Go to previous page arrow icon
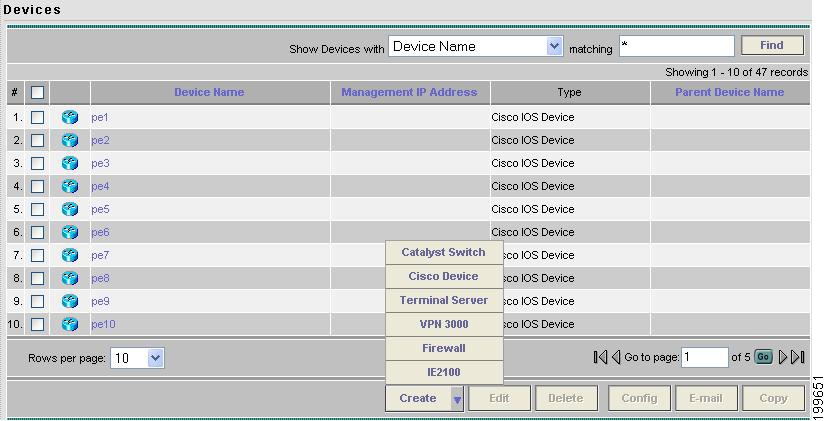 [x=616, y=357]
